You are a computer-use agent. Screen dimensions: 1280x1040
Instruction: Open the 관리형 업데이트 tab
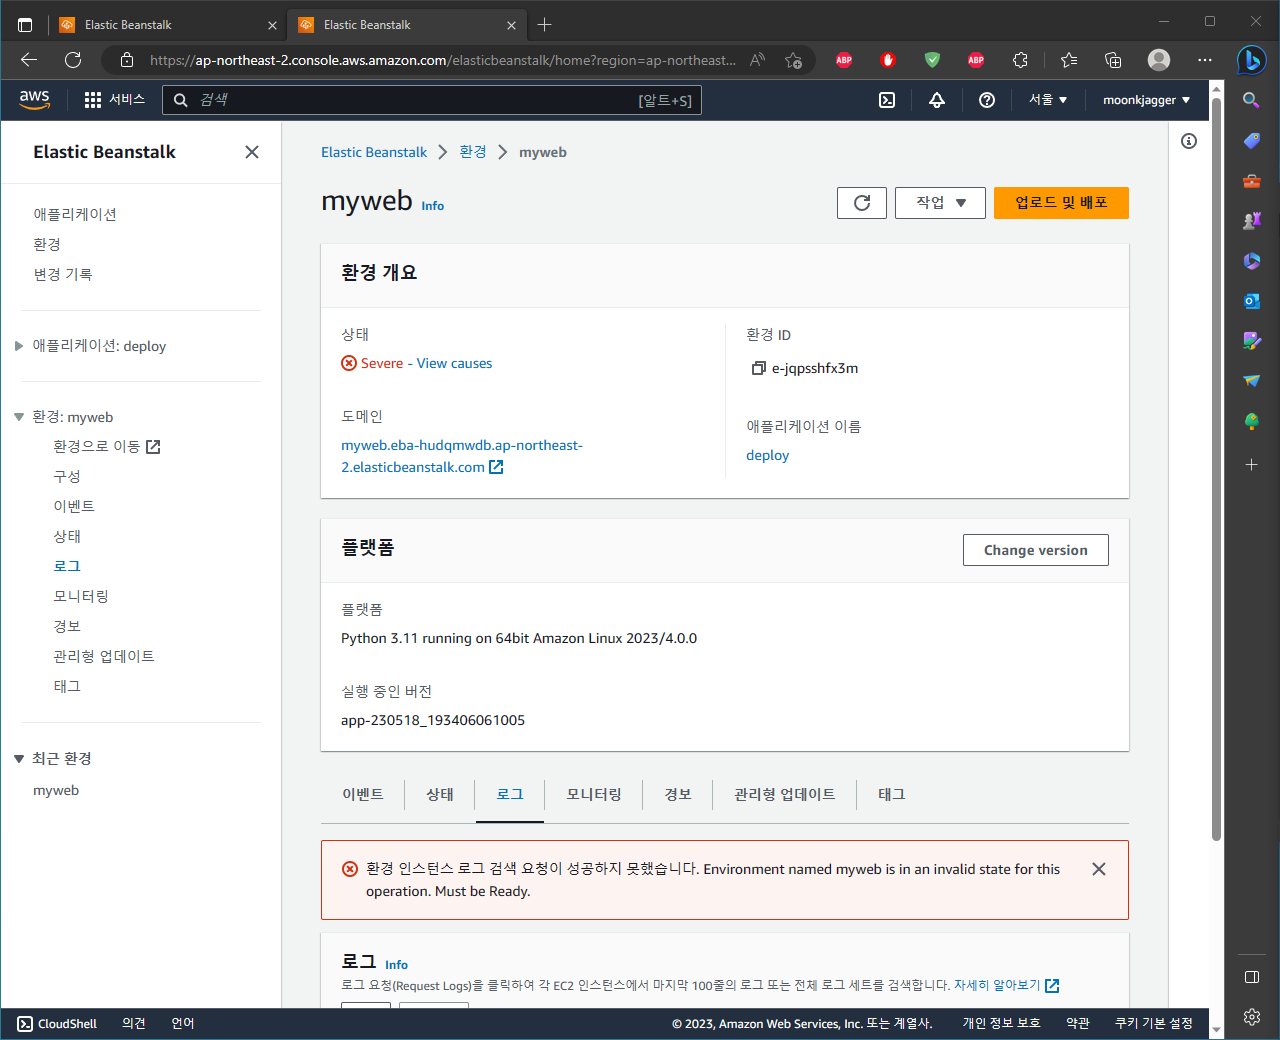pos(785,794)
